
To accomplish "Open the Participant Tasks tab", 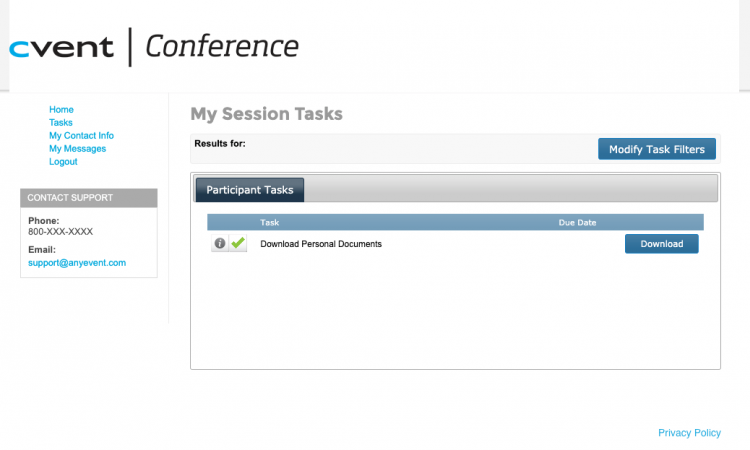I will point(249,189).
